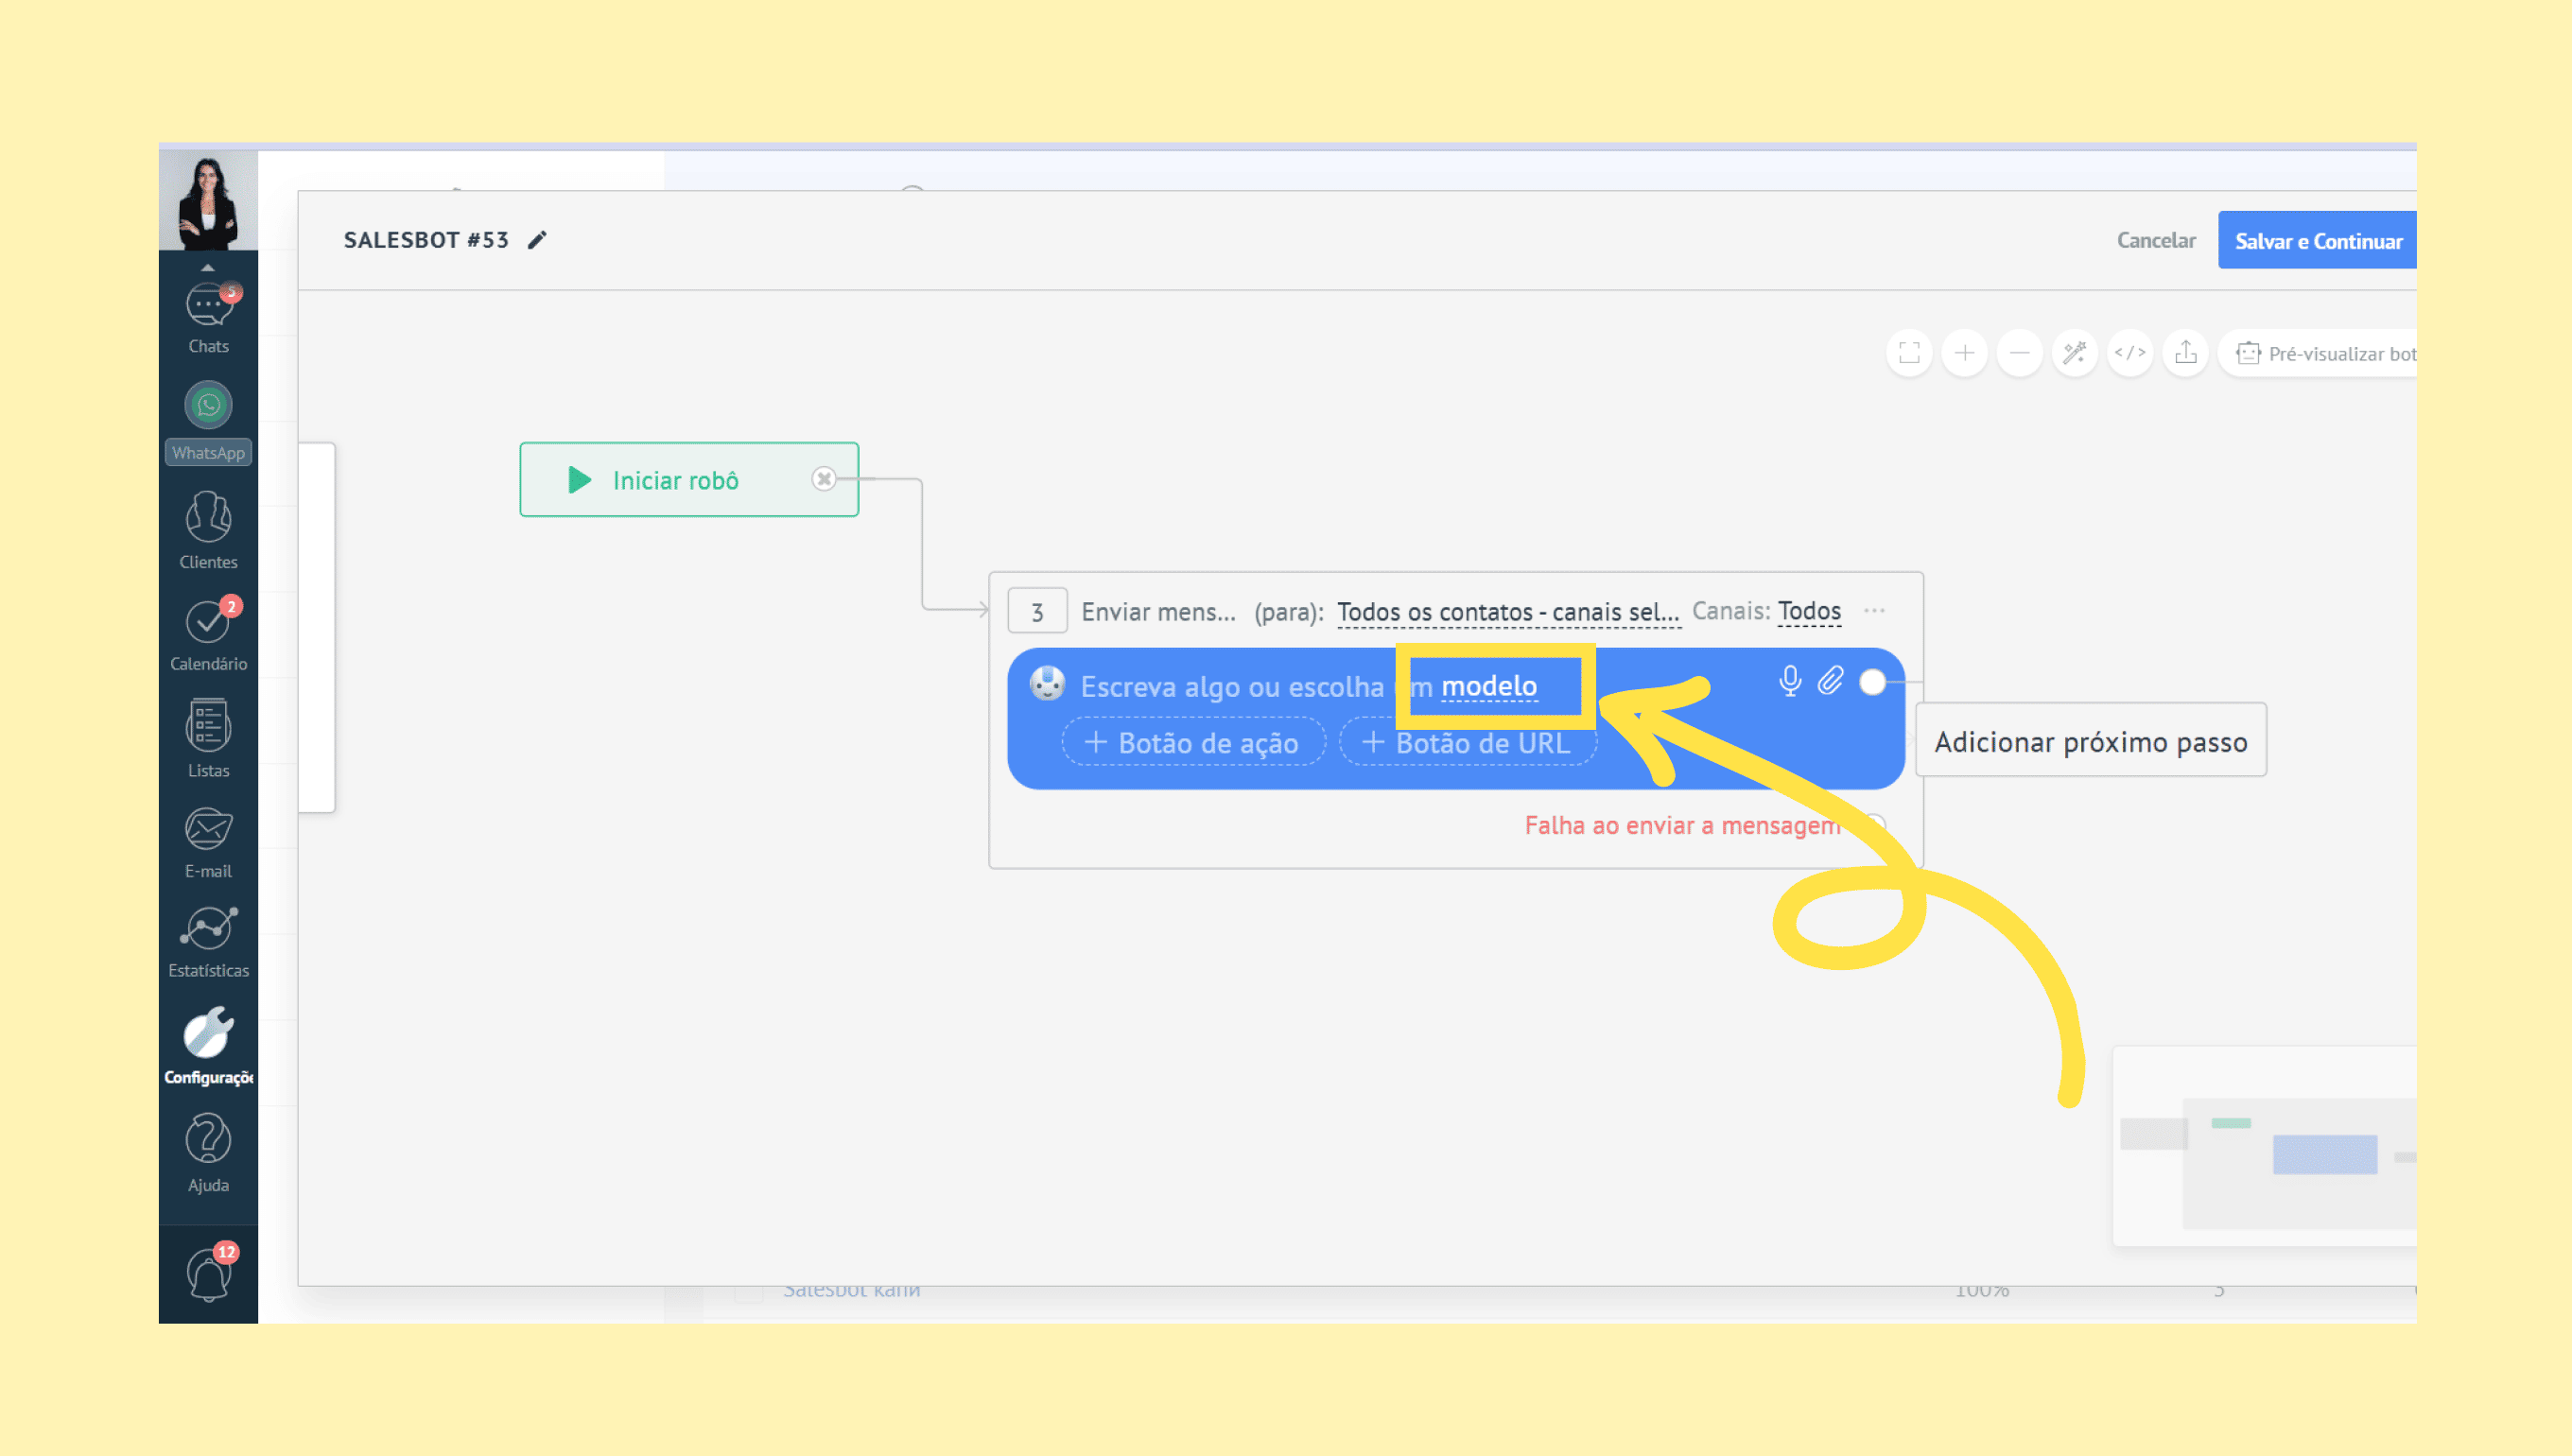Click the export share icon in toolbar
This screenshot has height=1456, width=2572.
tap(2185, 353)
